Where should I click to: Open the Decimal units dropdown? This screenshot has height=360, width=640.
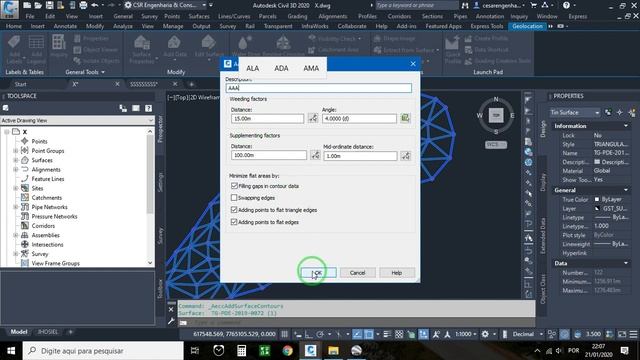(x=526, y=334)
